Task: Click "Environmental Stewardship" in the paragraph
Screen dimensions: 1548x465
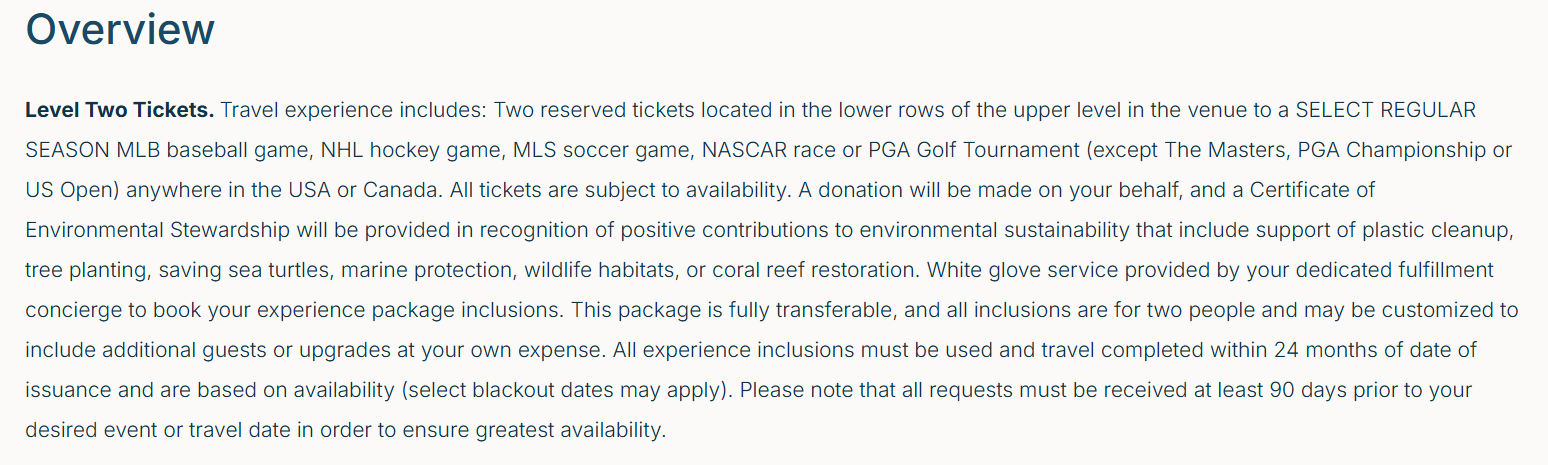Action: [x=158, y=230]
